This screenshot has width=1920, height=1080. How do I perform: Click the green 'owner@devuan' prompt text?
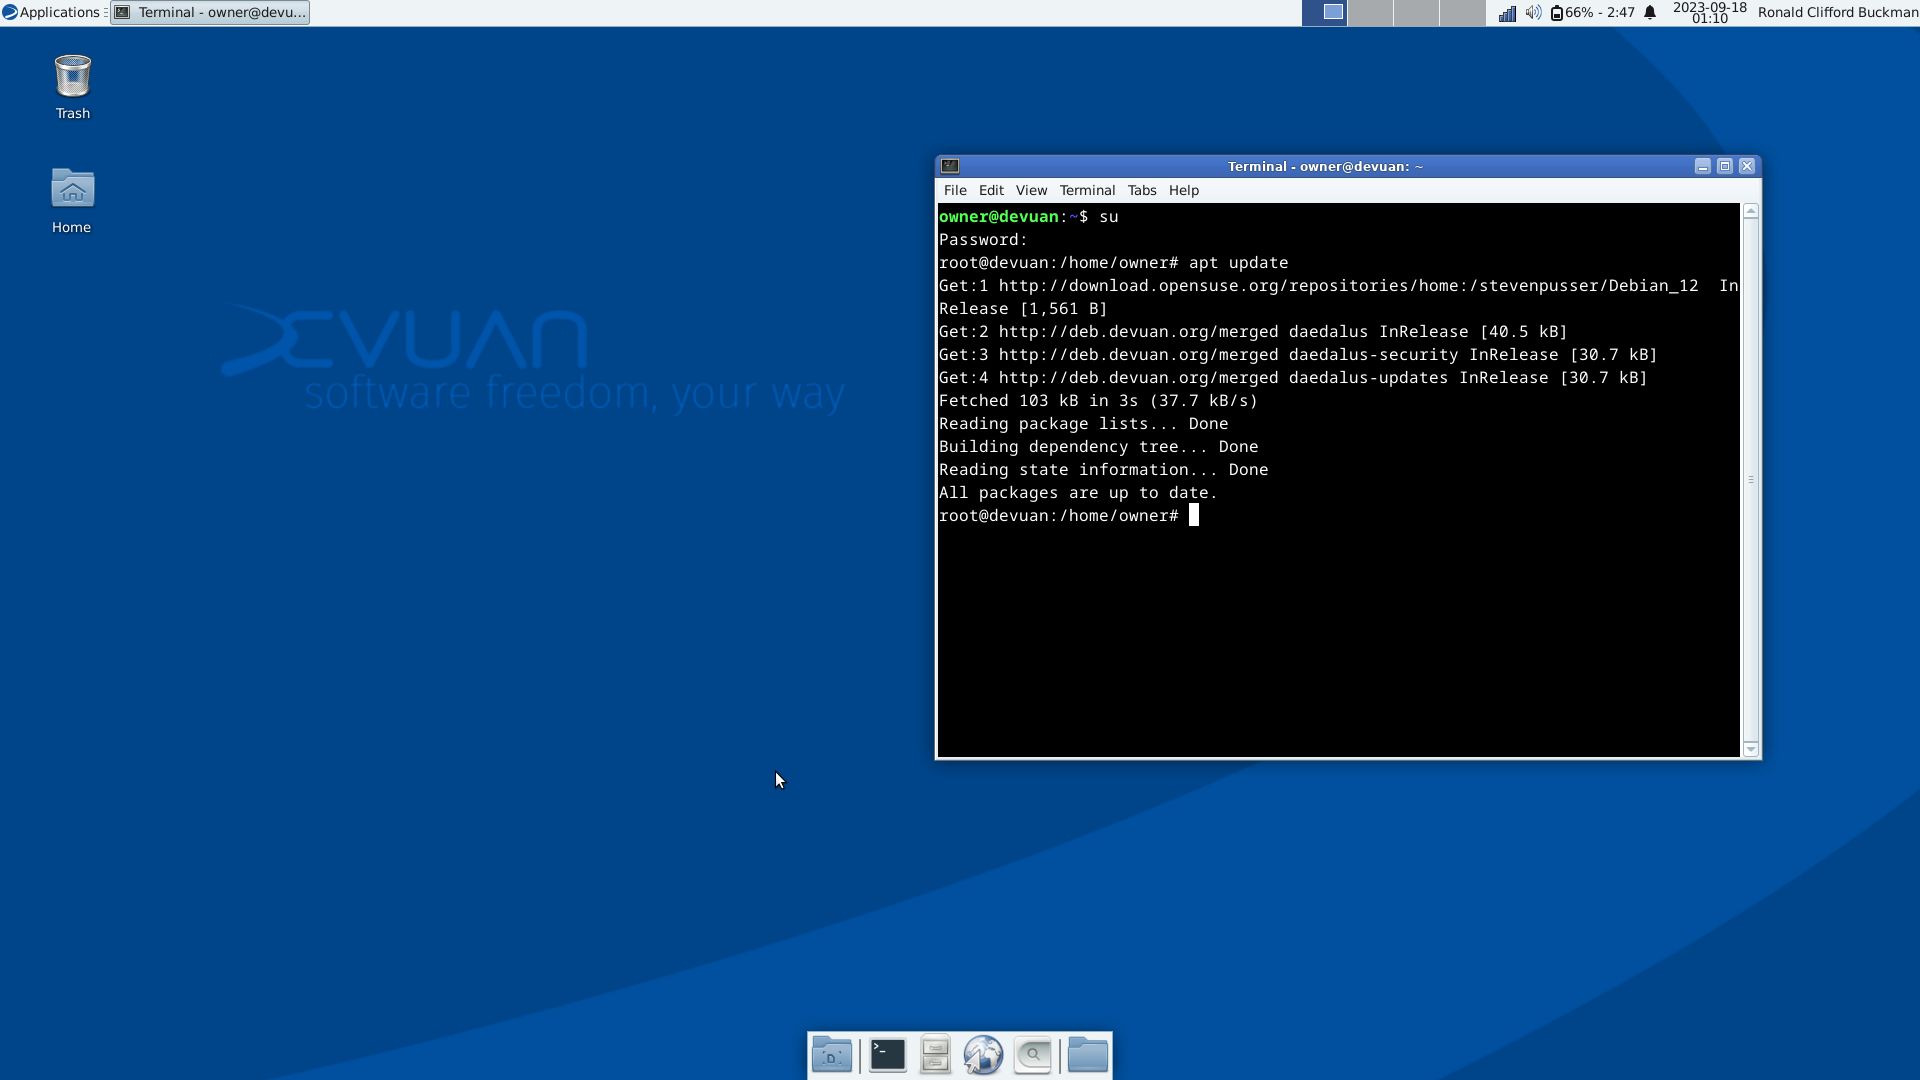[998, 217]
